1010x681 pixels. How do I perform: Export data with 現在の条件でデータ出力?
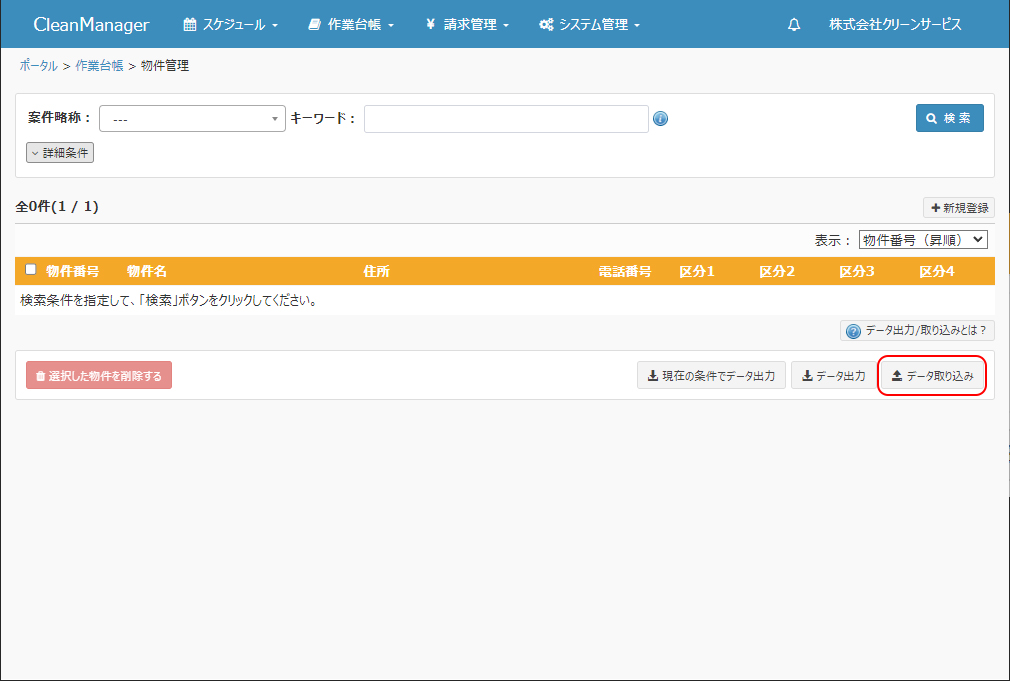pos(711,376)
